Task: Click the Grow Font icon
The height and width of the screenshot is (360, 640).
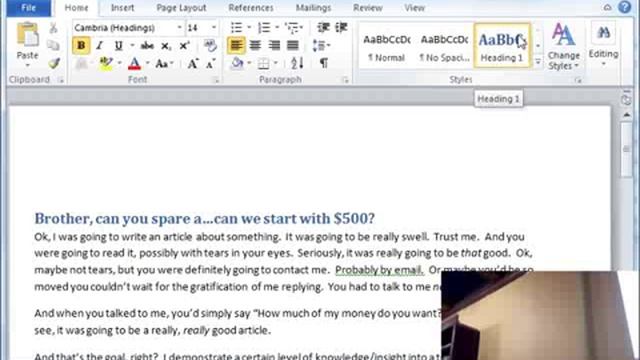Action: 192,64
